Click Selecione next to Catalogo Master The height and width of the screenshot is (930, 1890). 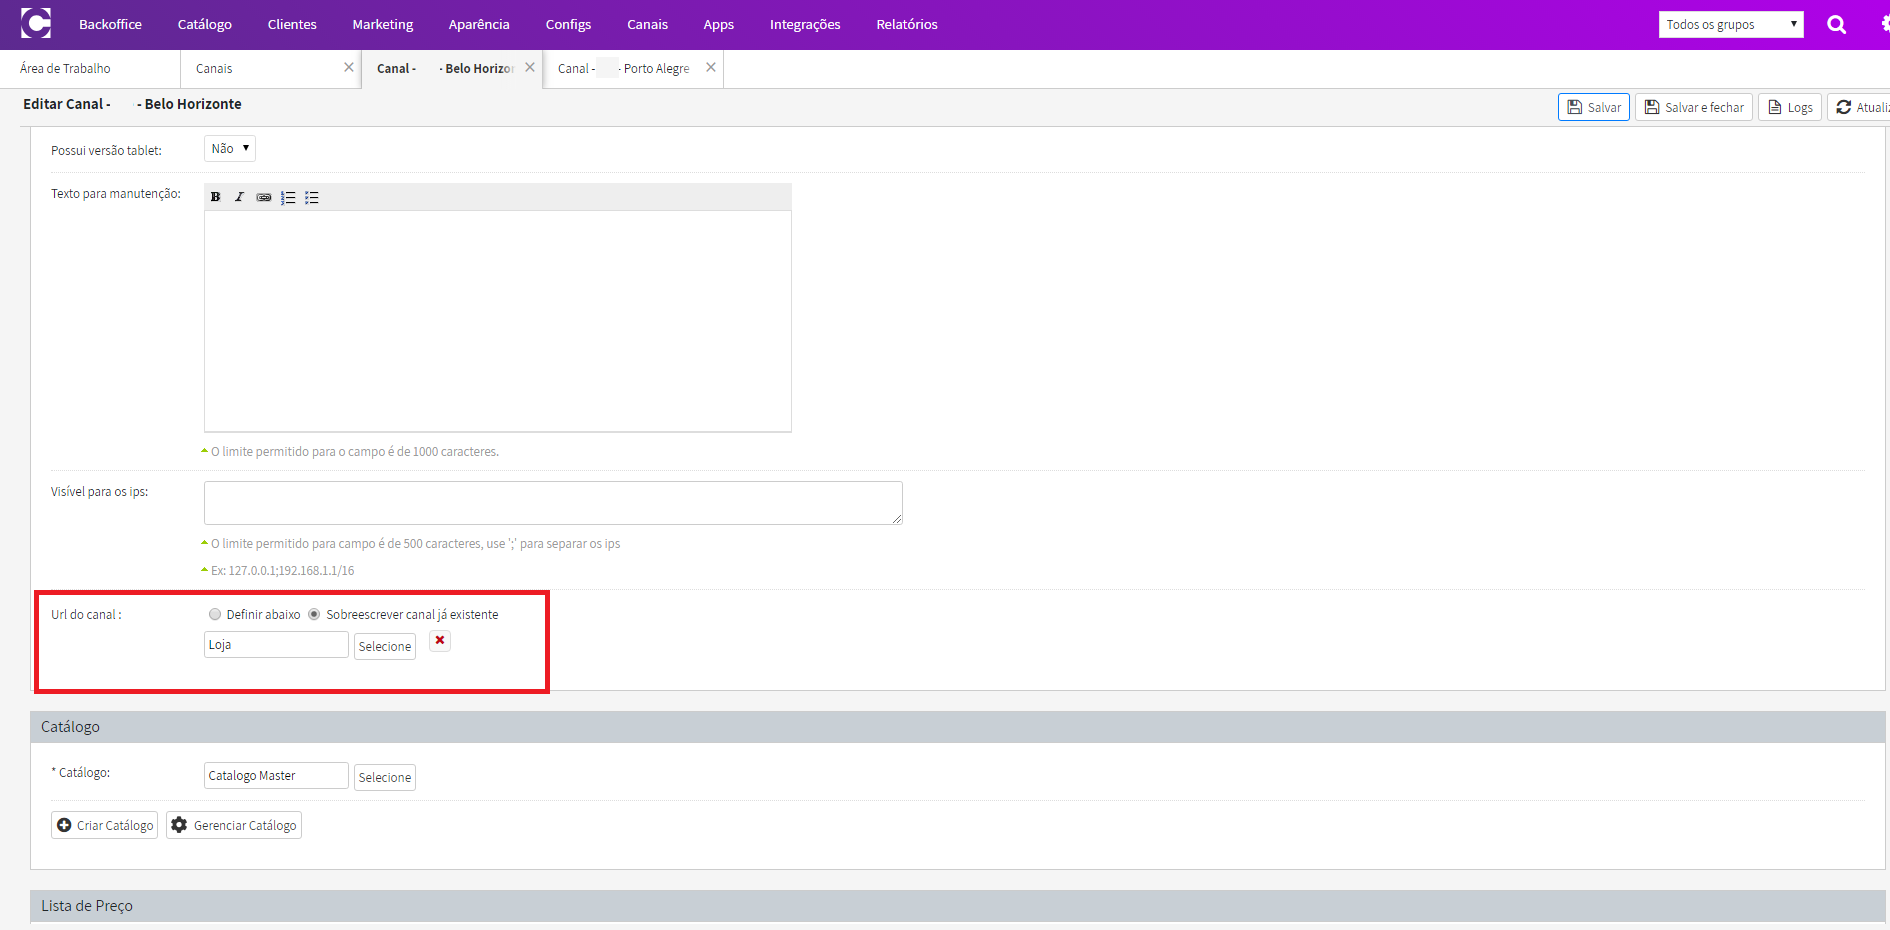point(385,777)
